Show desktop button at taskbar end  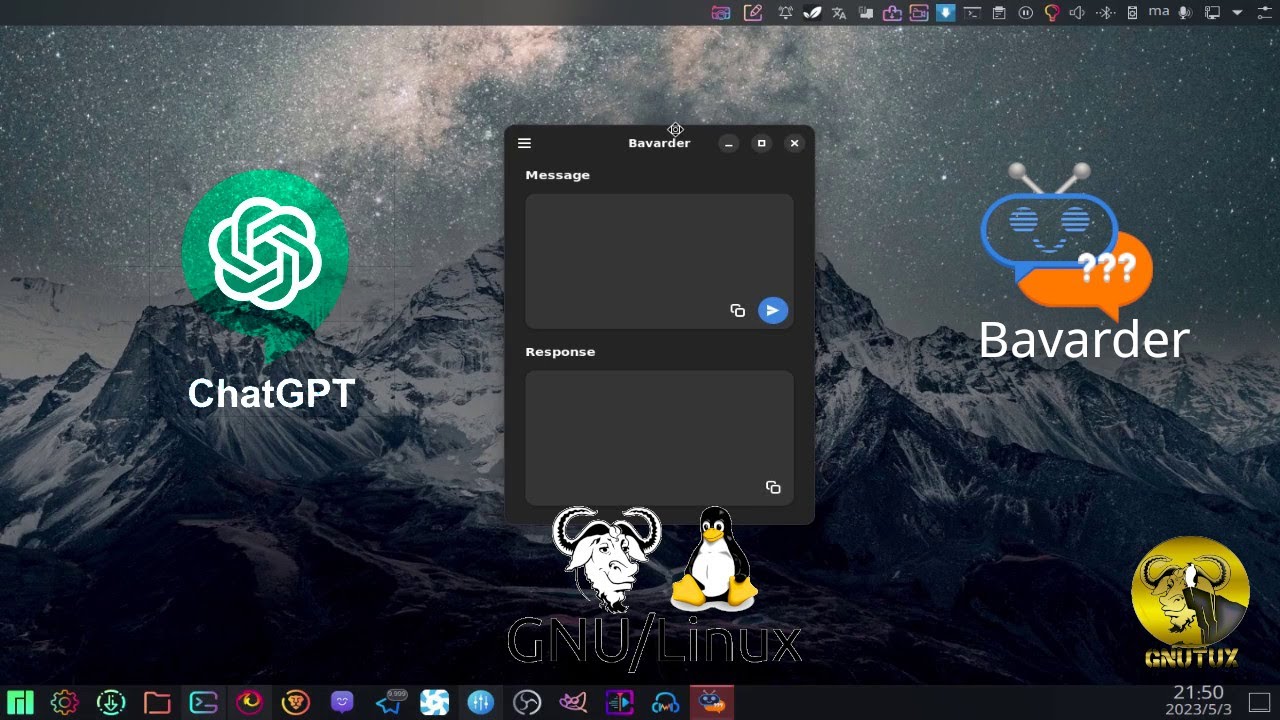point(1259,703)
